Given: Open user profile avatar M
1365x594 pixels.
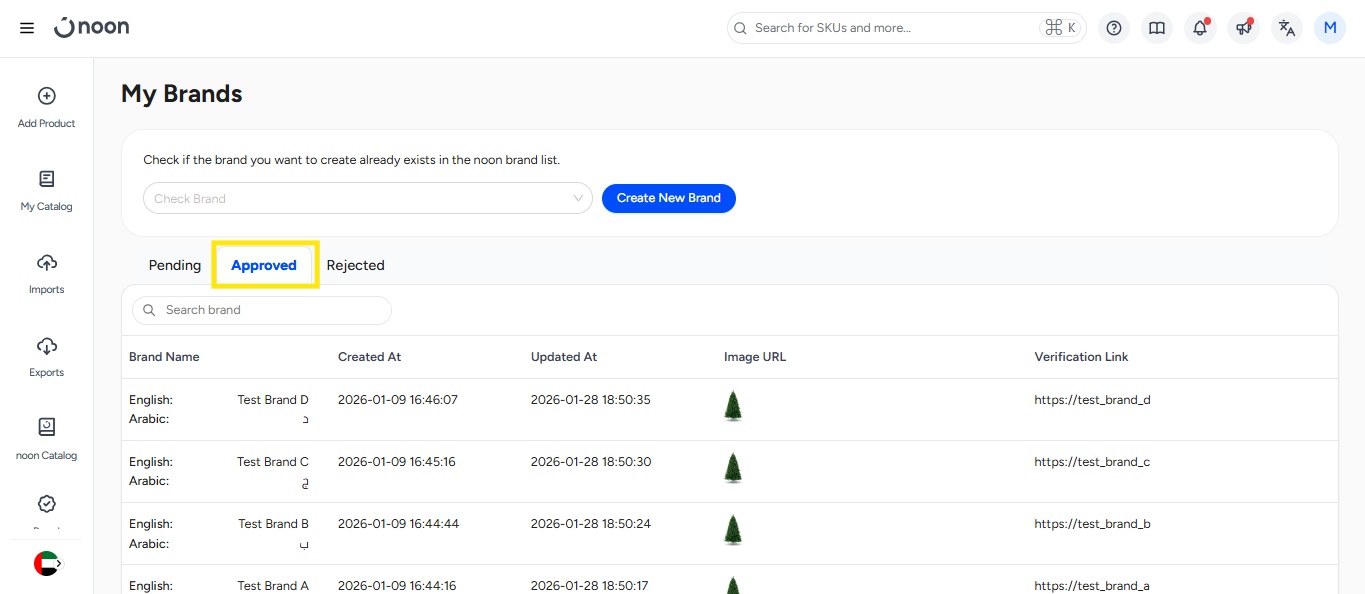Looking at the screenshot, I should click(1330, 28).
